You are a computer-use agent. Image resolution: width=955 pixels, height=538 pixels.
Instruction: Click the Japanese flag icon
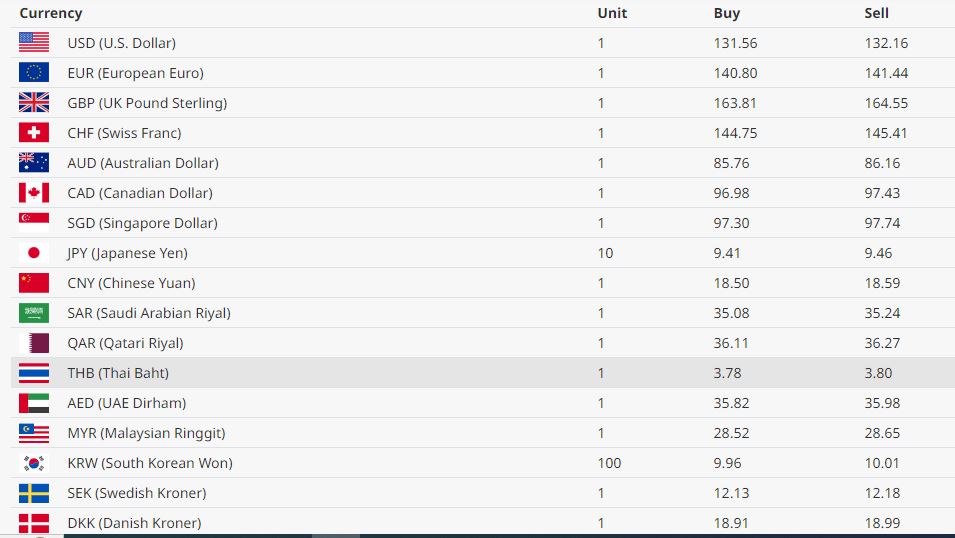[34, 253]
